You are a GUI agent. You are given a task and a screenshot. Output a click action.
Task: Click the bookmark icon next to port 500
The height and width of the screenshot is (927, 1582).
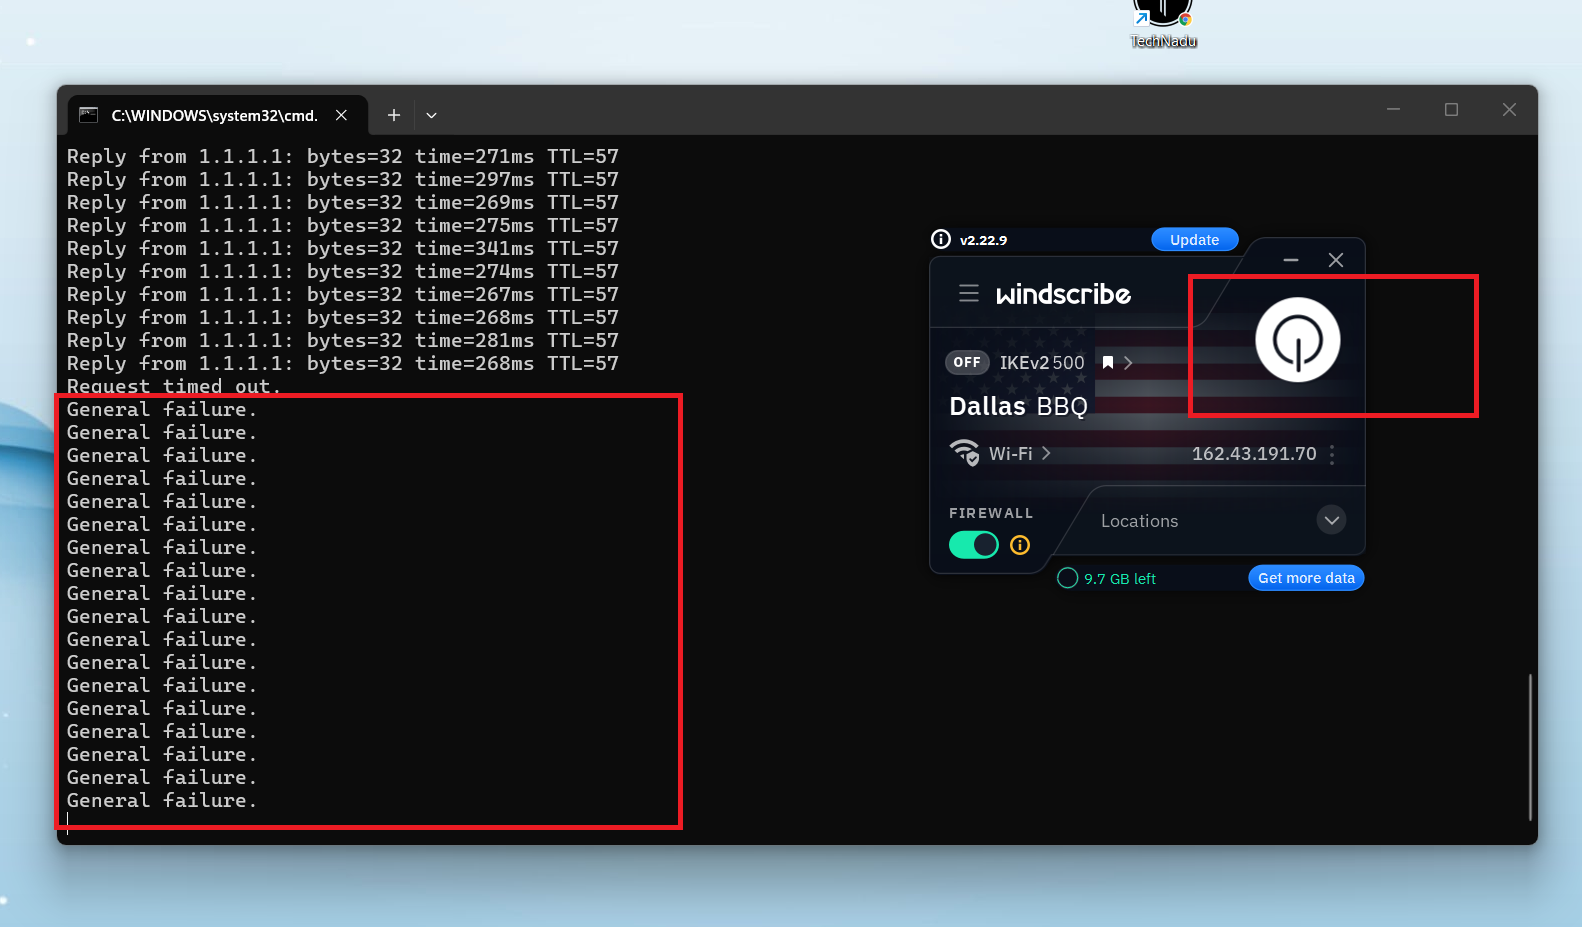[1107, 363]
